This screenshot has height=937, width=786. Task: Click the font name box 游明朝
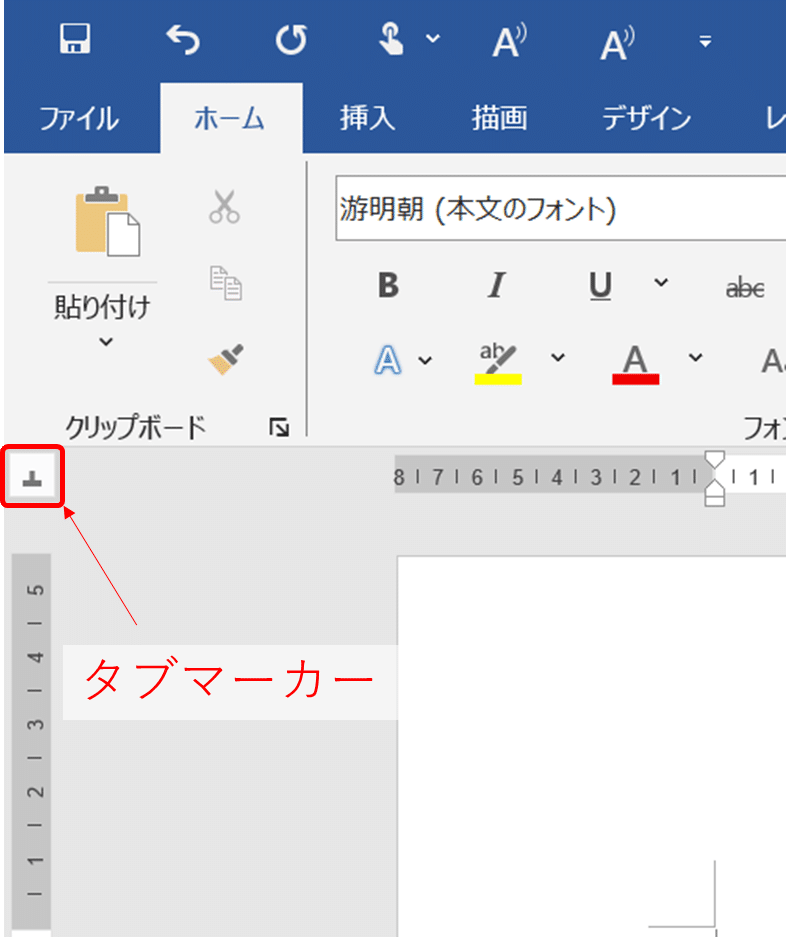pos(550,210)
